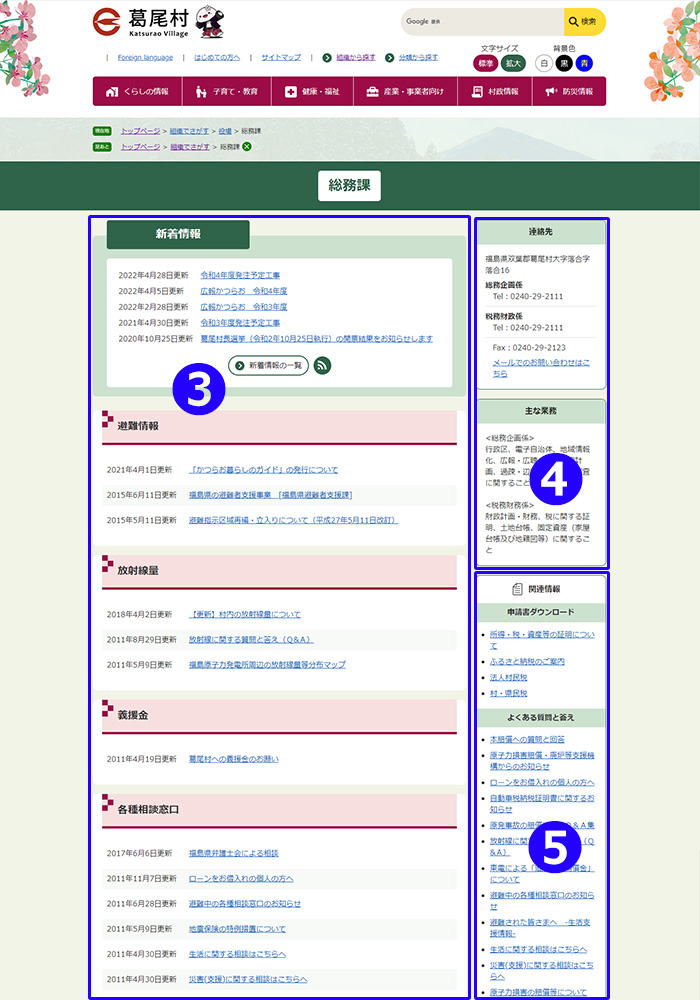Click 組織でさがす in the 現在地 breadcrumb row
700x1000 pixels.
(189, 131)
